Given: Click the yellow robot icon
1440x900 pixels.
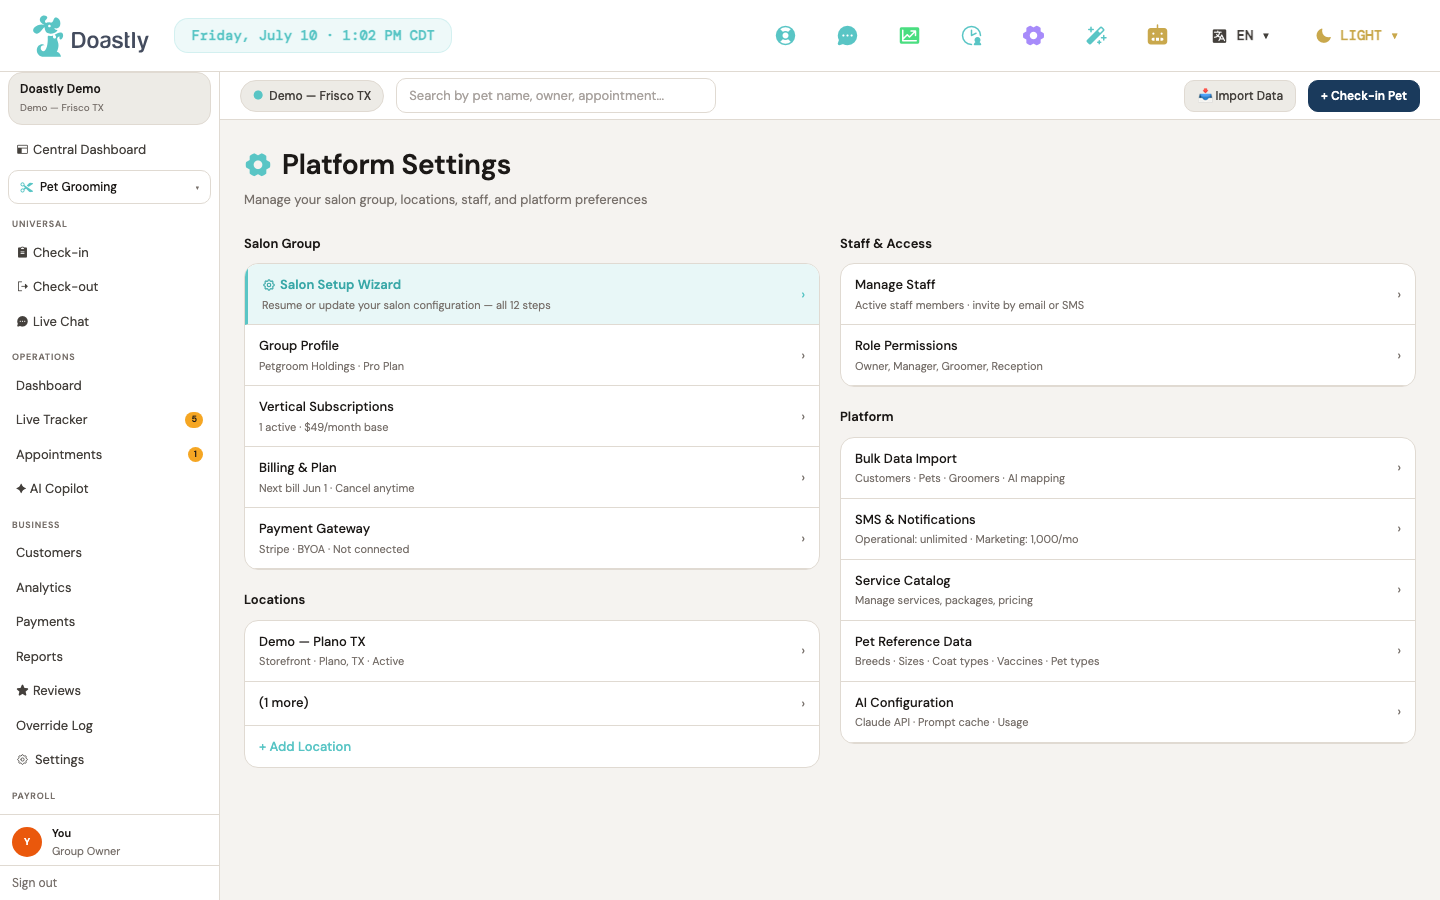Looking at the screenshot, I should click(x=1157, y=36).
